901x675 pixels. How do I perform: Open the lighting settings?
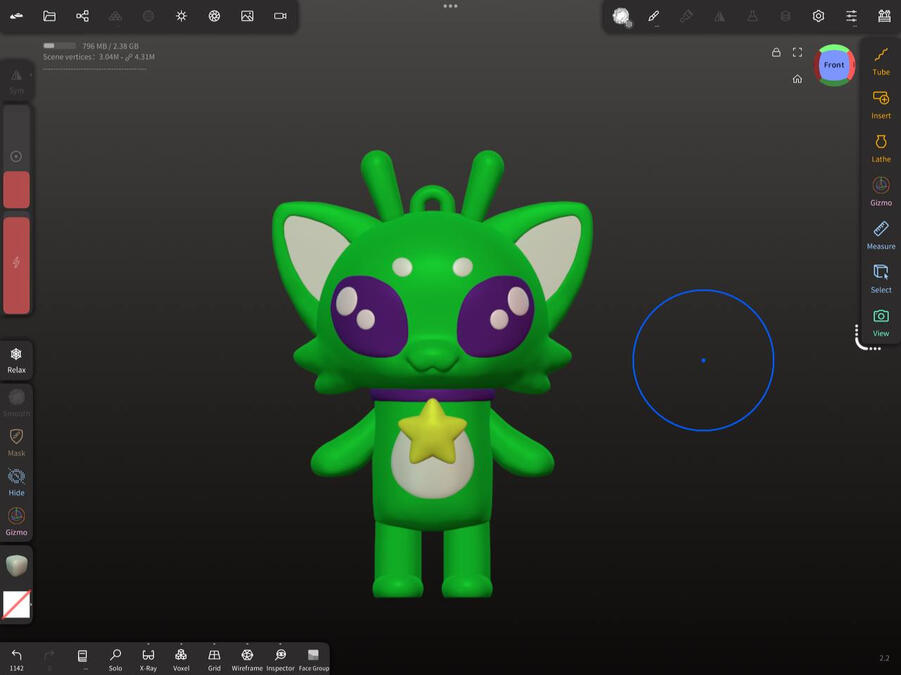click(181, 16)
